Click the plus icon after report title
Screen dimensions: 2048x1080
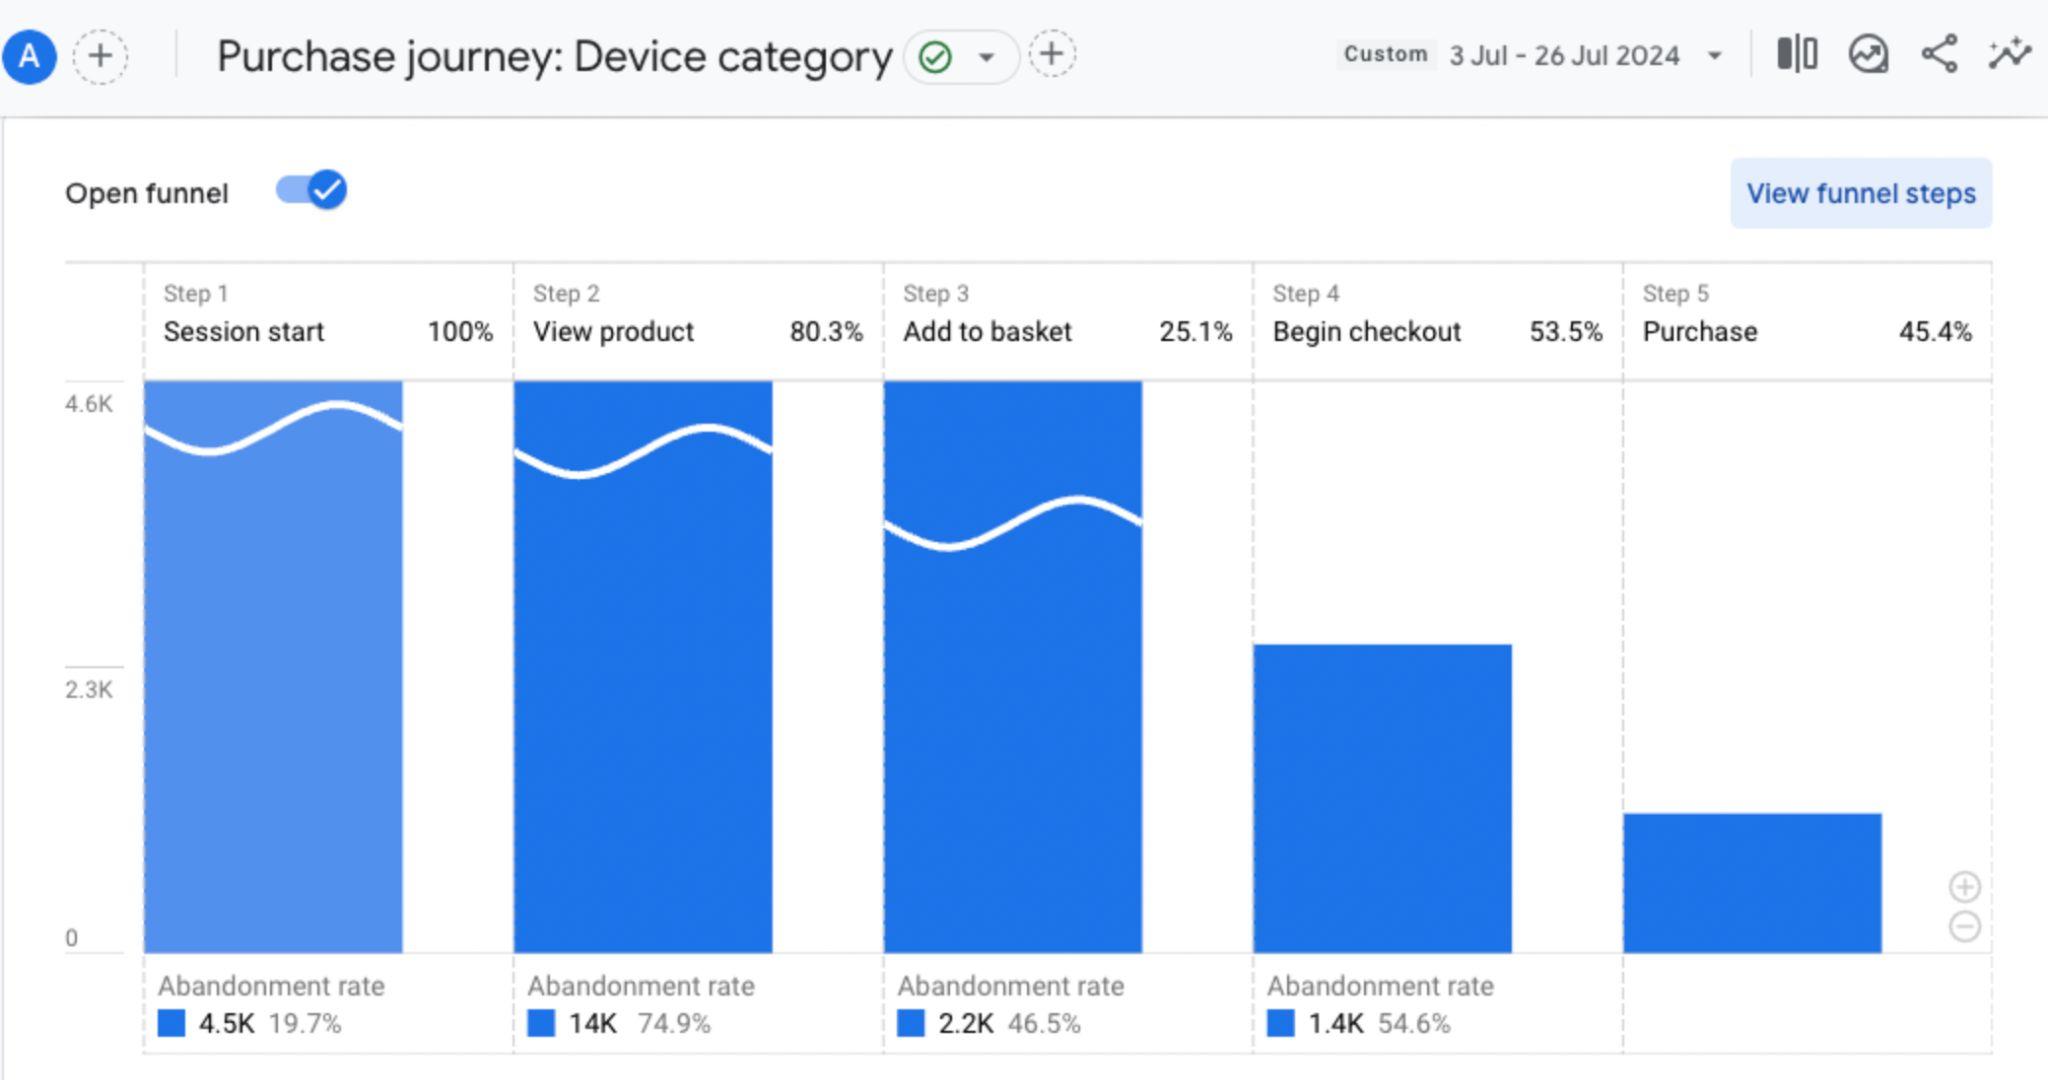pos(1051,54)
